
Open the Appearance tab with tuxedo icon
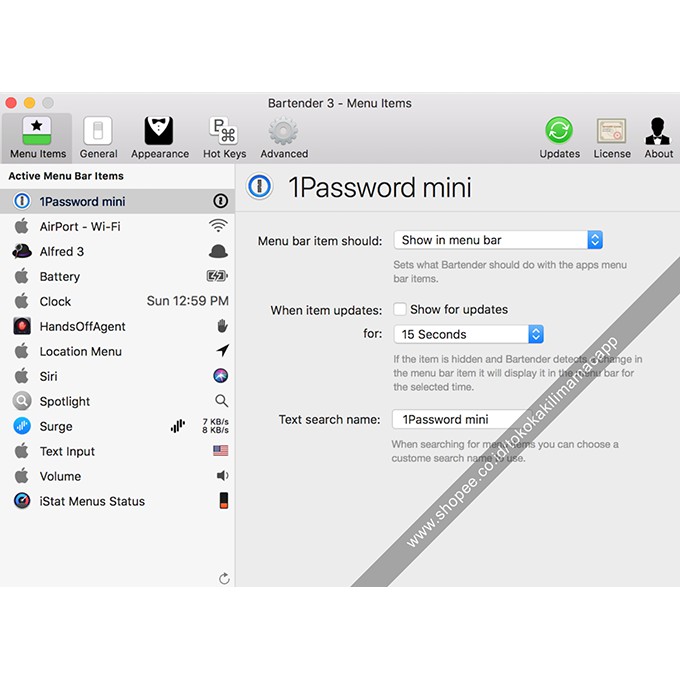[160, 138]
